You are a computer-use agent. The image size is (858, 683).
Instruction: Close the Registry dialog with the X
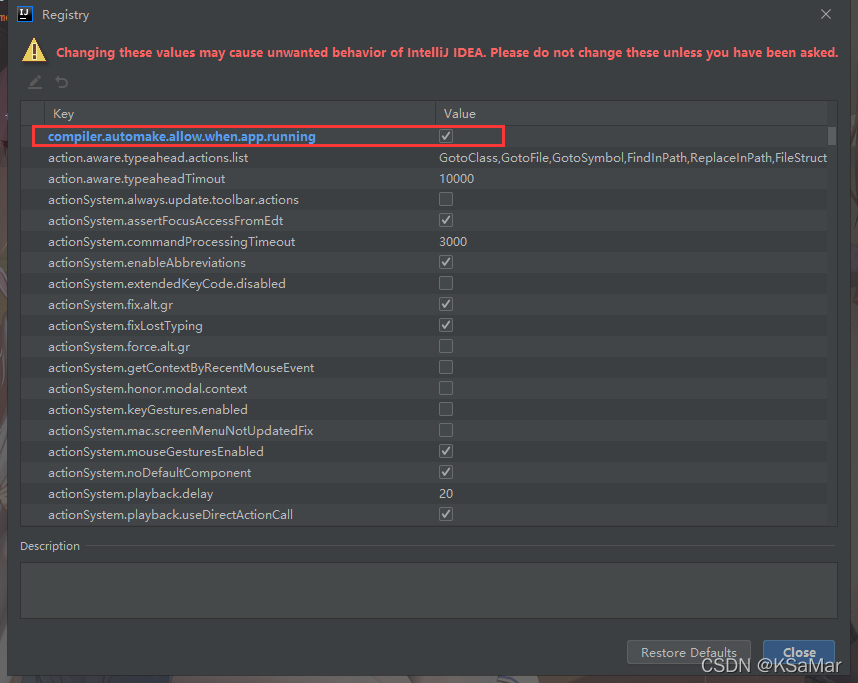click(x=826, y=14)
